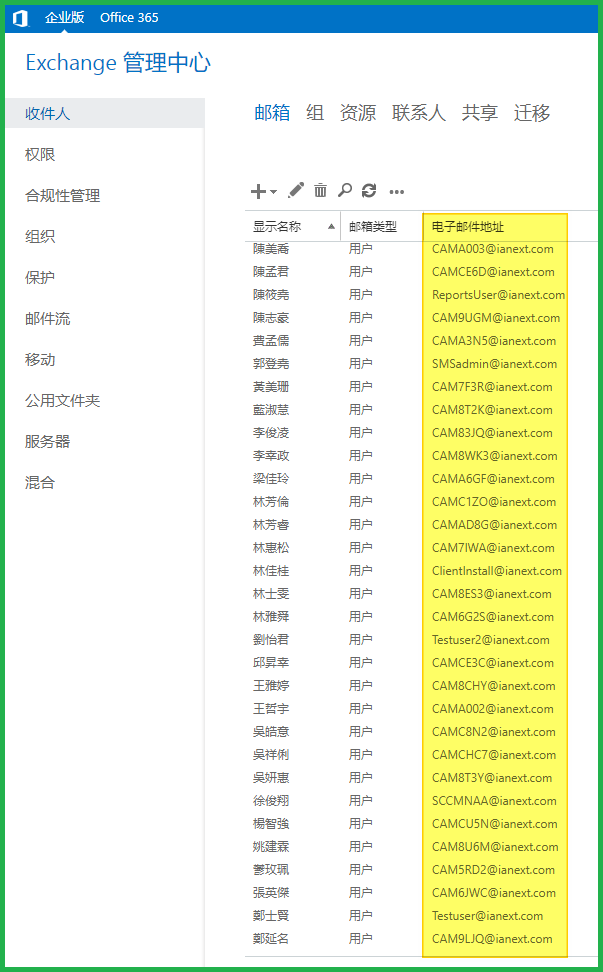Click the delete trash can icon
Image resolution: width=603 pixels, height=972 pixels.
320,190
